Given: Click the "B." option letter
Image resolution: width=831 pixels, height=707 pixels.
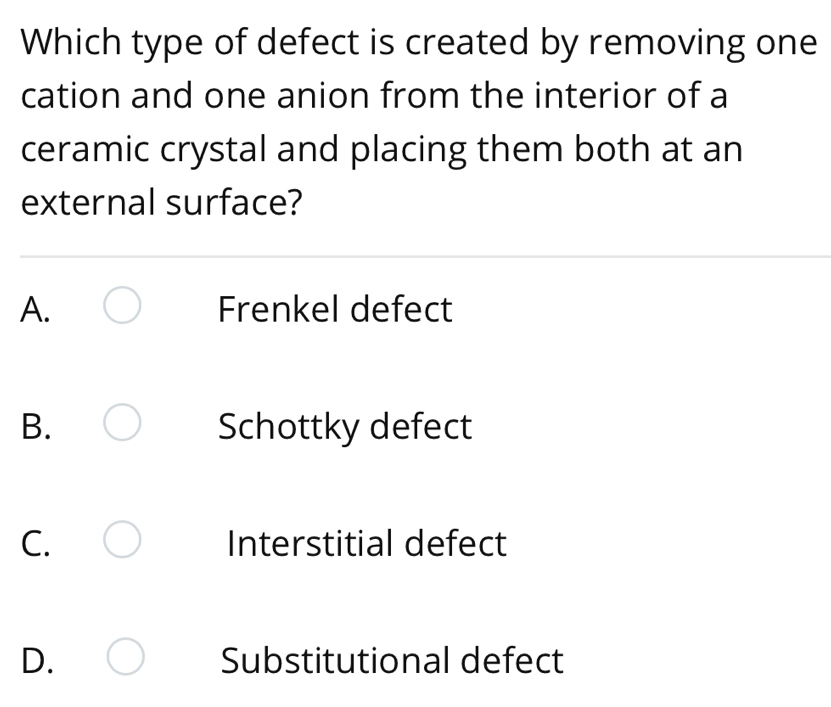Looking at the screenshot, I should [36, 427].
